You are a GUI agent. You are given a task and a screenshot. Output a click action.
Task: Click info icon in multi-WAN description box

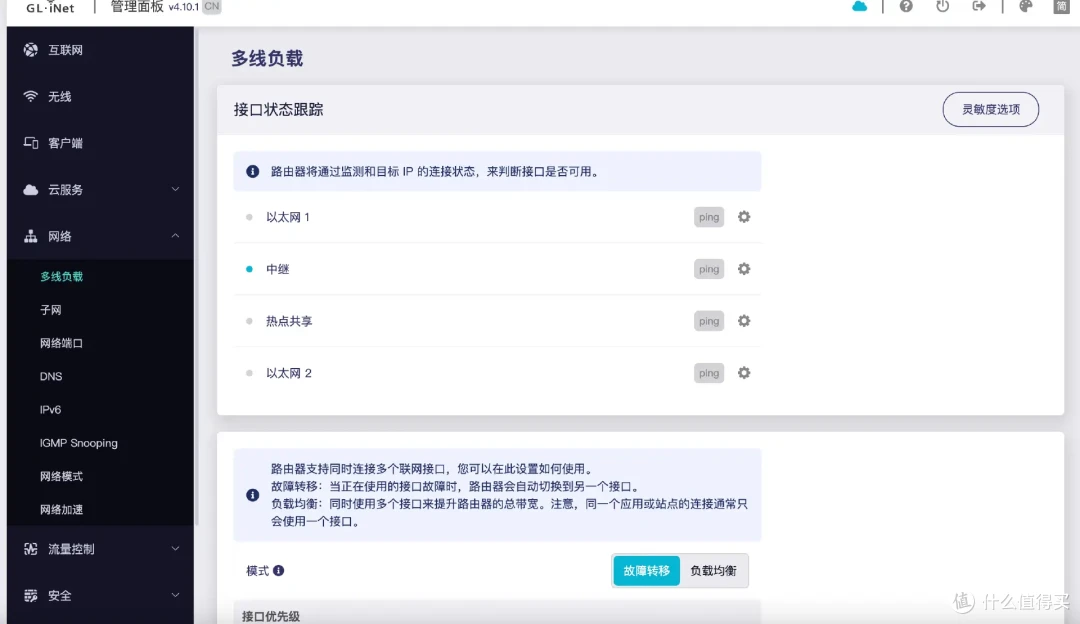253,495
